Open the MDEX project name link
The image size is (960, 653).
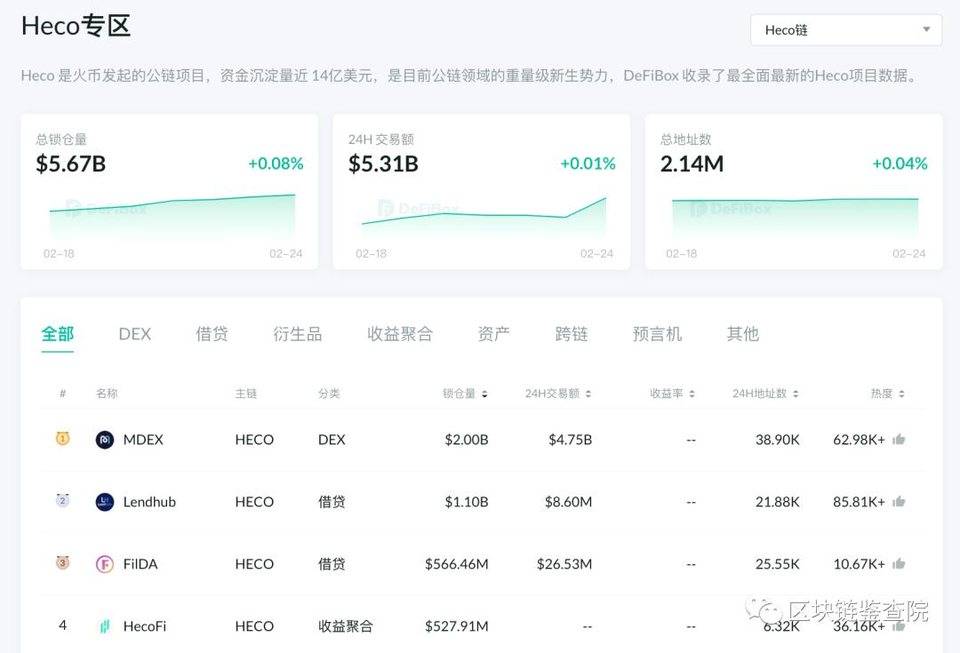coord(143,440)
